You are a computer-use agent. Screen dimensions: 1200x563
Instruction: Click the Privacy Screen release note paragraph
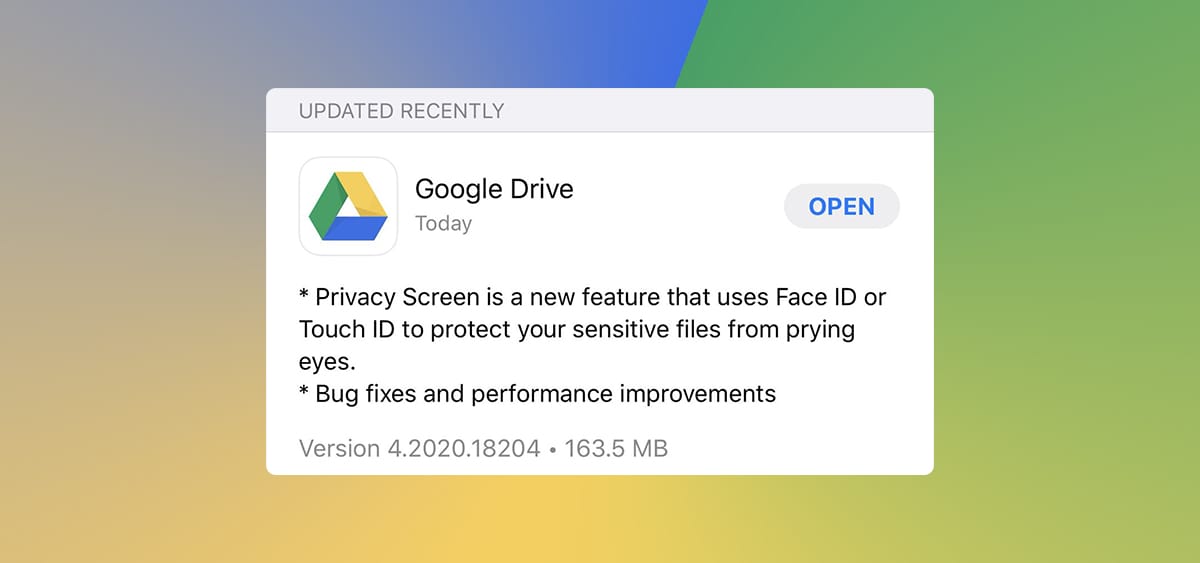coord(593,329)
